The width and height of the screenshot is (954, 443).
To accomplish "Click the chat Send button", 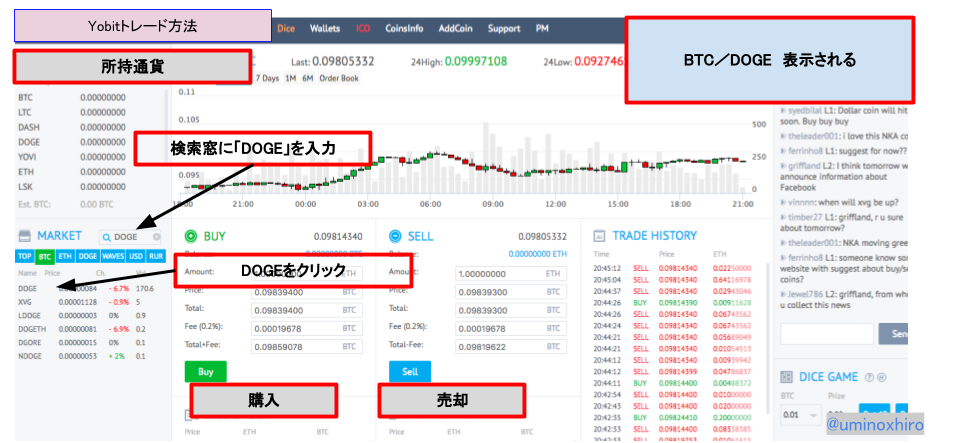I will tap(894, 334).
